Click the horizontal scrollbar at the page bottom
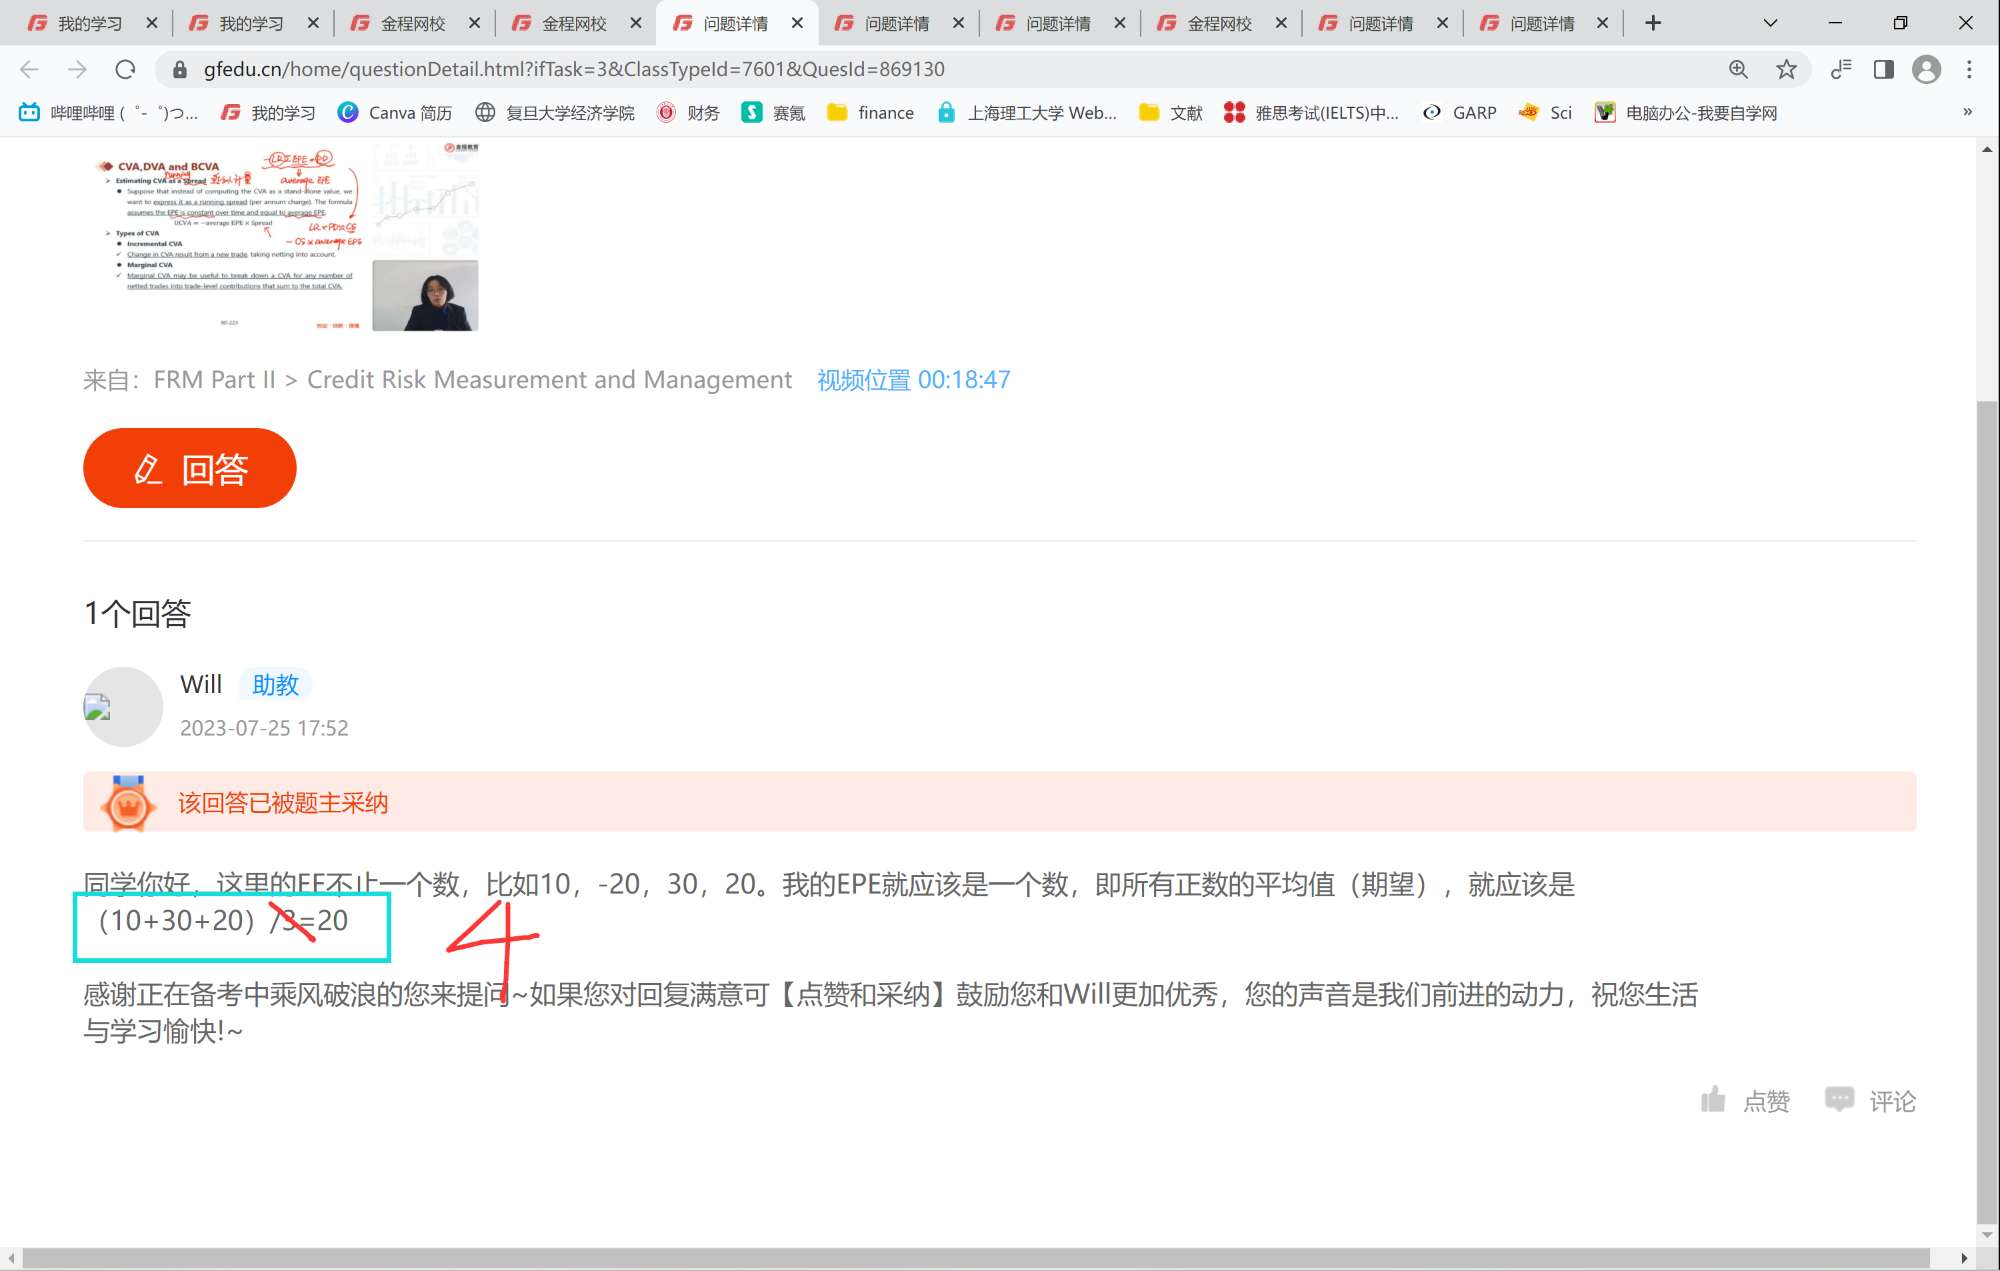Image resolution: width=2000 pixels, height=1271 pixels. click(x=975, y=1258)
